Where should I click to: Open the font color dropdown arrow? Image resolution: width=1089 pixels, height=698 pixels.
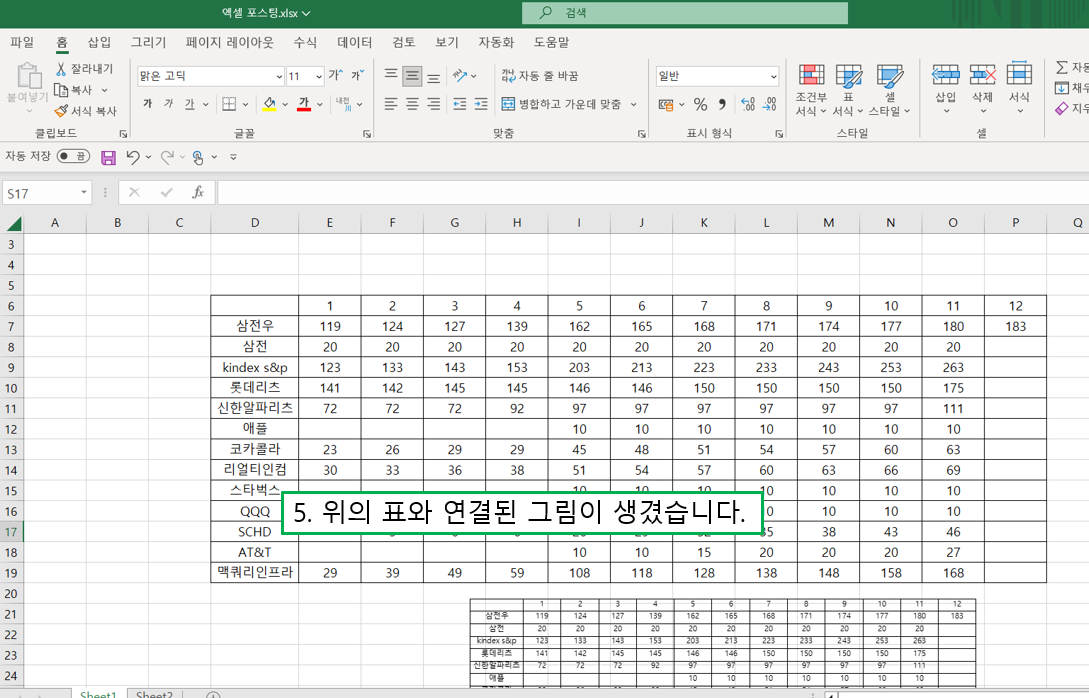[x=319, y=105]
